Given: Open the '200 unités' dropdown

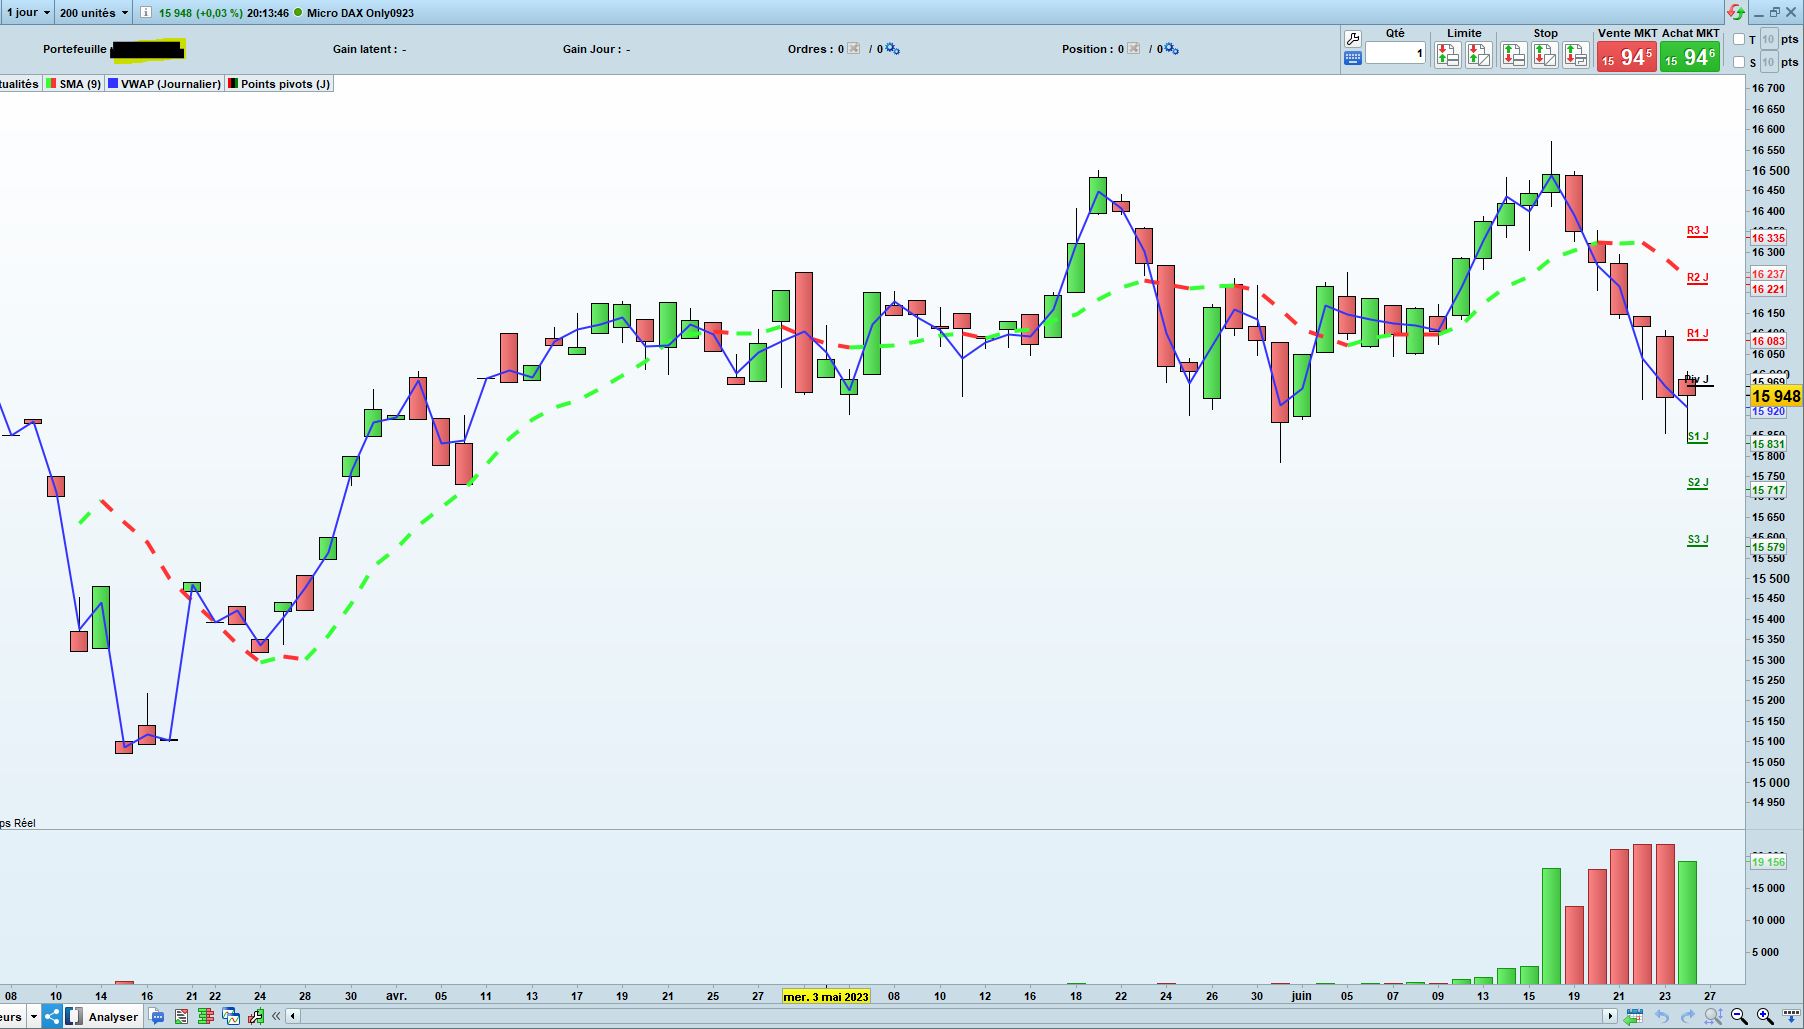Looking at the screenshot, I should 94,12.
